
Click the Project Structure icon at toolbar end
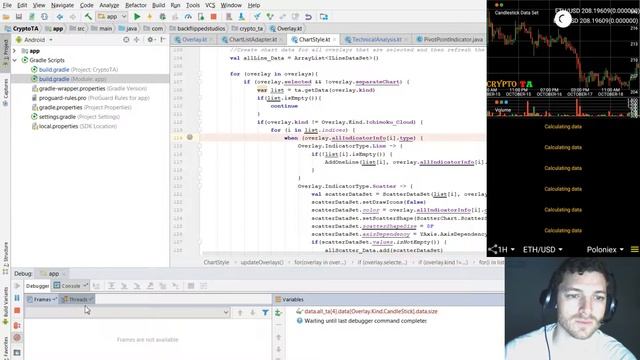324,17
